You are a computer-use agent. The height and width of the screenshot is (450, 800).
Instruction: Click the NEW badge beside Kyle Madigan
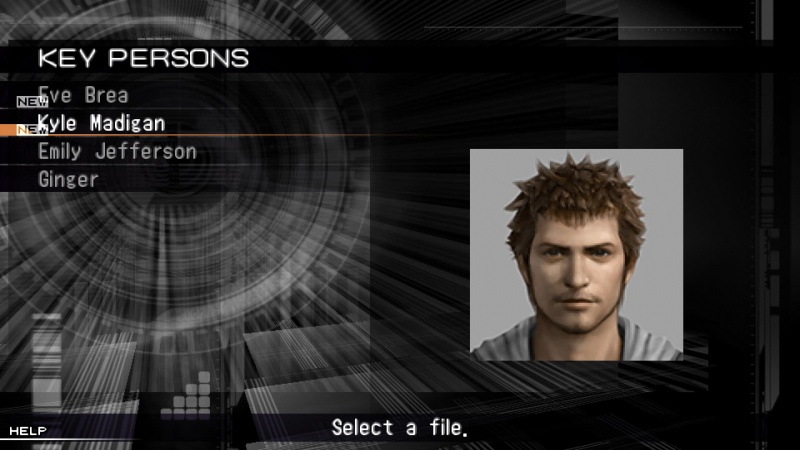32,130
